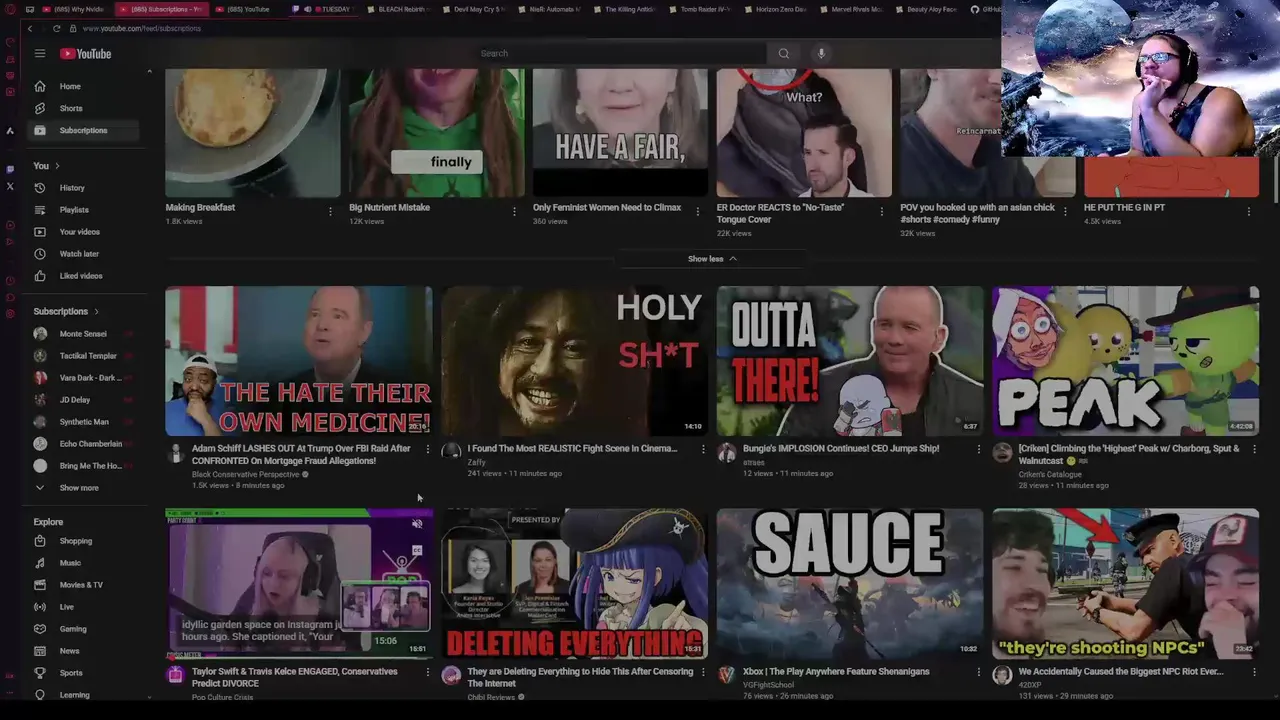The height and width of the screenshot is (720, 1280).
Task: Open Echo Chamberlain channel
Action: click(x=84, y=444)
